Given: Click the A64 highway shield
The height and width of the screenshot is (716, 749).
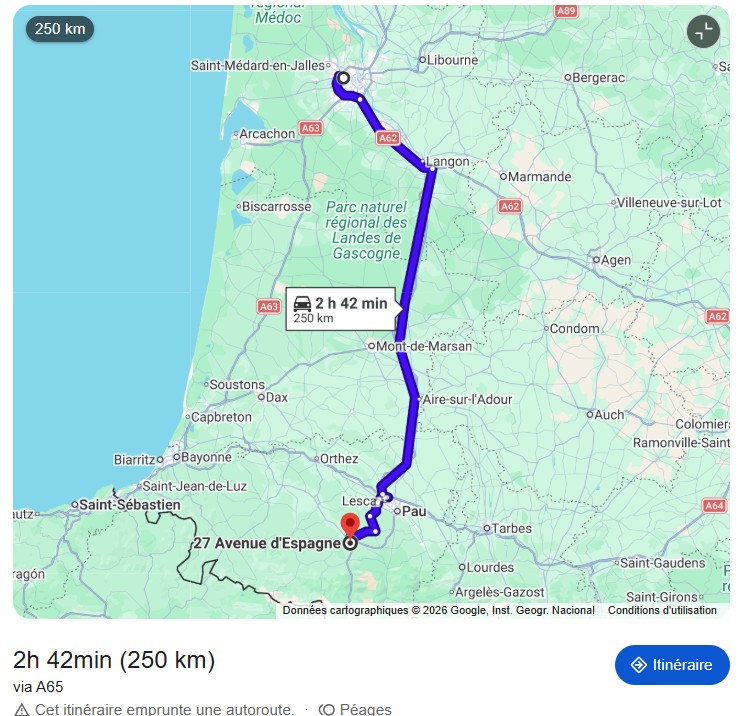Looking at the screenshot, I should coord(715,505).
